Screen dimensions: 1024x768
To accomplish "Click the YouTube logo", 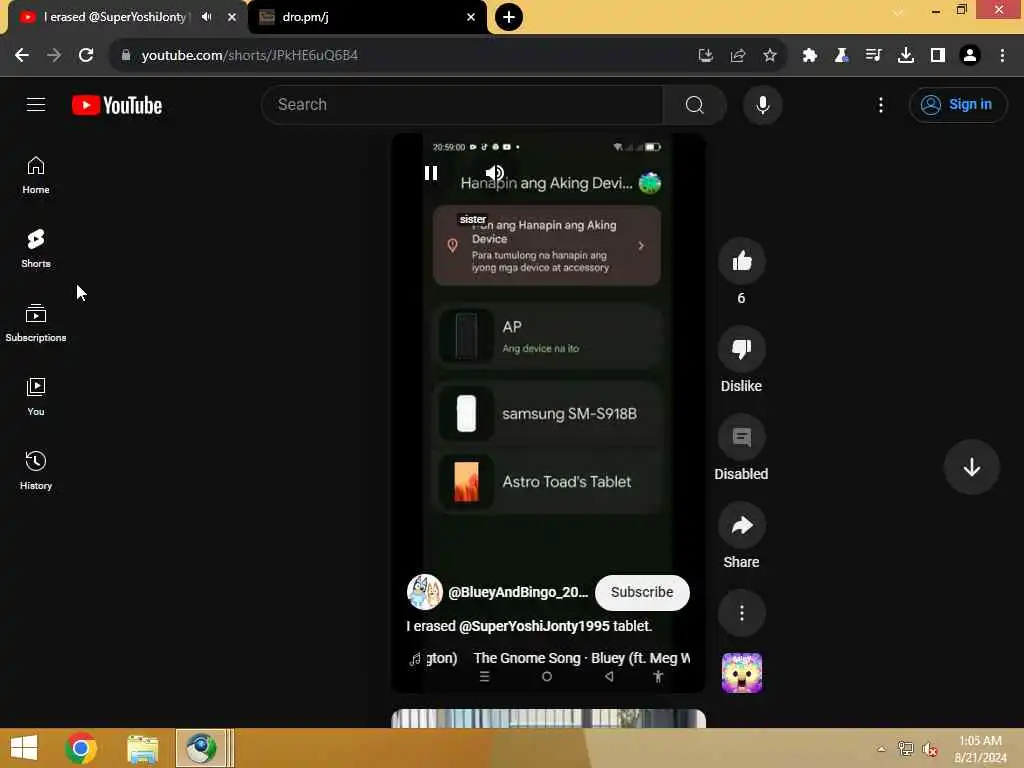I will pos(117,105).
